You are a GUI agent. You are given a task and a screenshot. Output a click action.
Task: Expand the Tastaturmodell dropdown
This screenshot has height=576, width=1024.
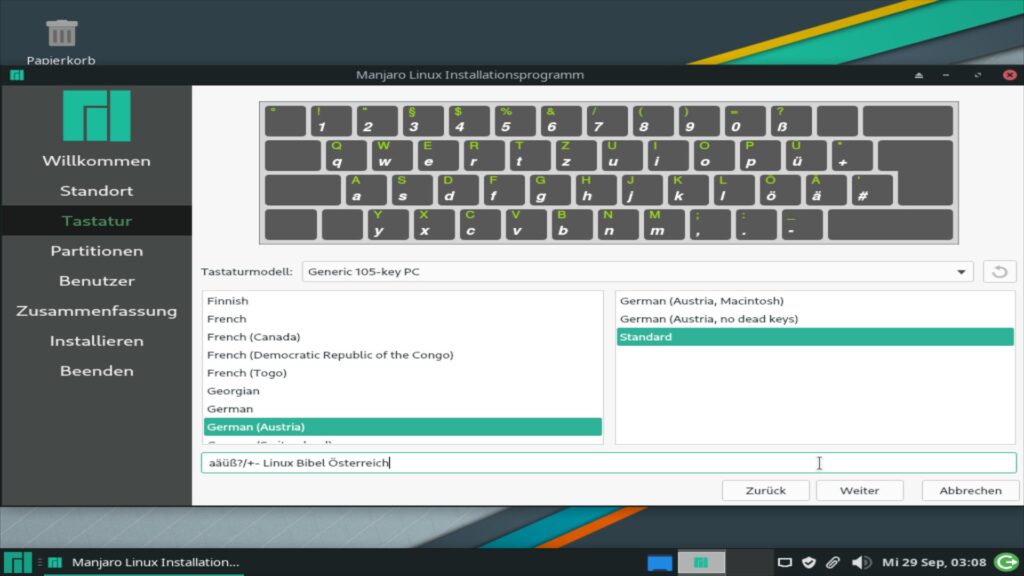coord(637,272)
